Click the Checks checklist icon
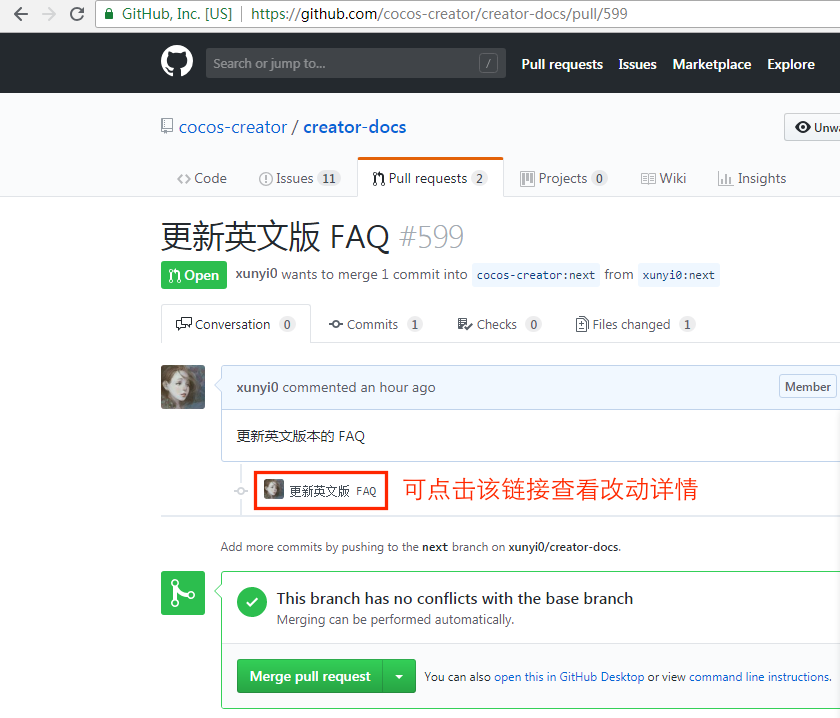 coord(464,324)
